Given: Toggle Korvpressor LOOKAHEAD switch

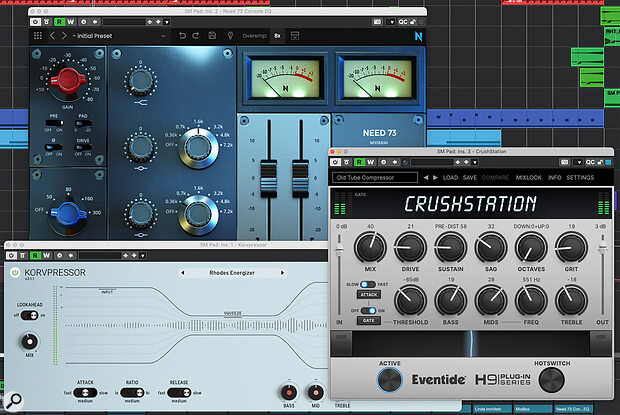Looking at the screenshot, I should [29, 315].
